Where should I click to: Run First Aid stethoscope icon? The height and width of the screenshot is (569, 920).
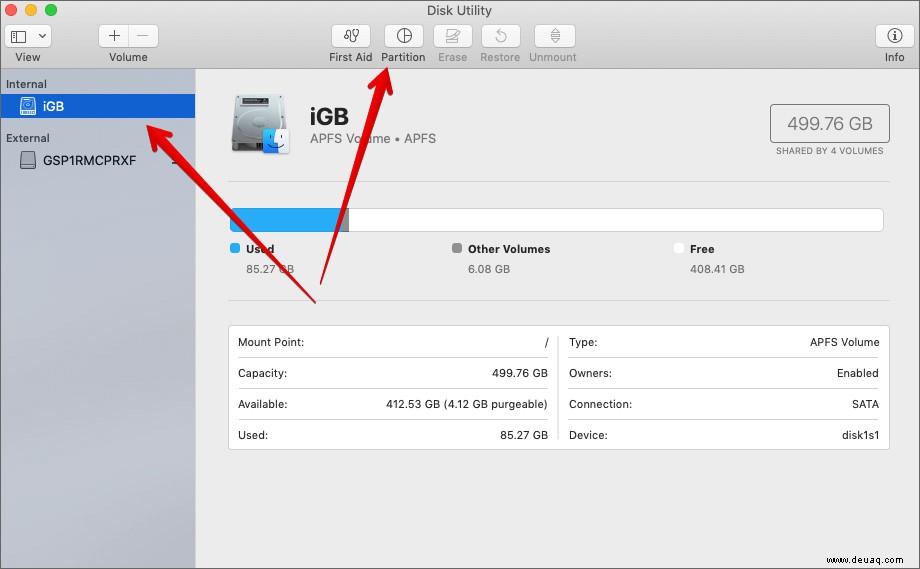351,36
